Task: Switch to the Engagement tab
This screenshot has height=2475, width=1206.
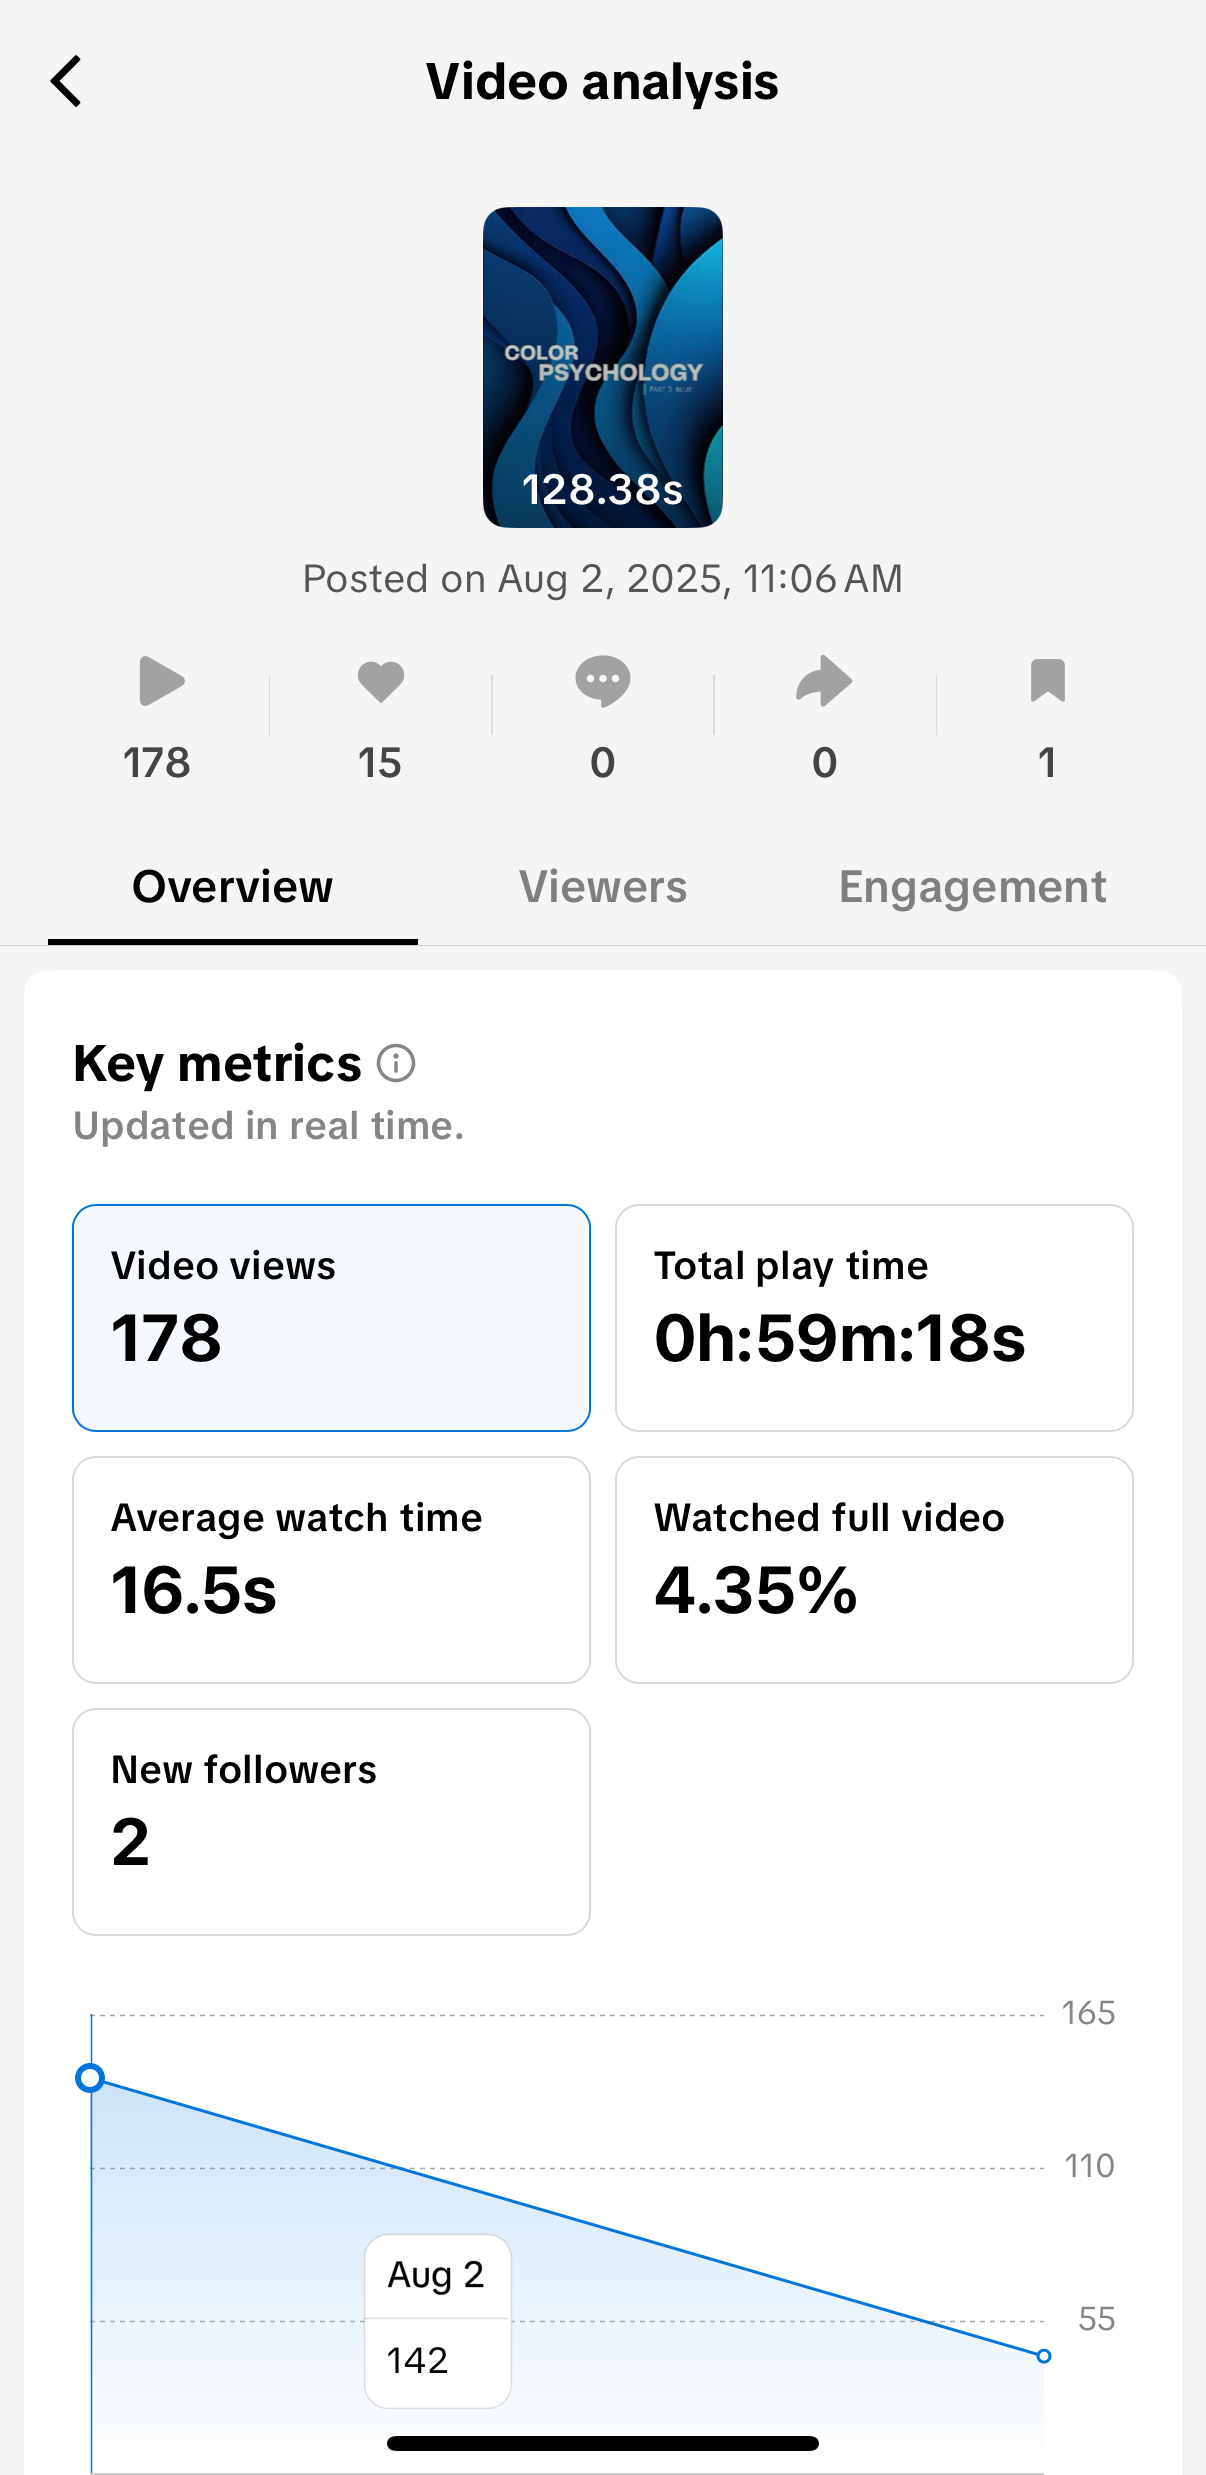Action: [x=972, y=887]
